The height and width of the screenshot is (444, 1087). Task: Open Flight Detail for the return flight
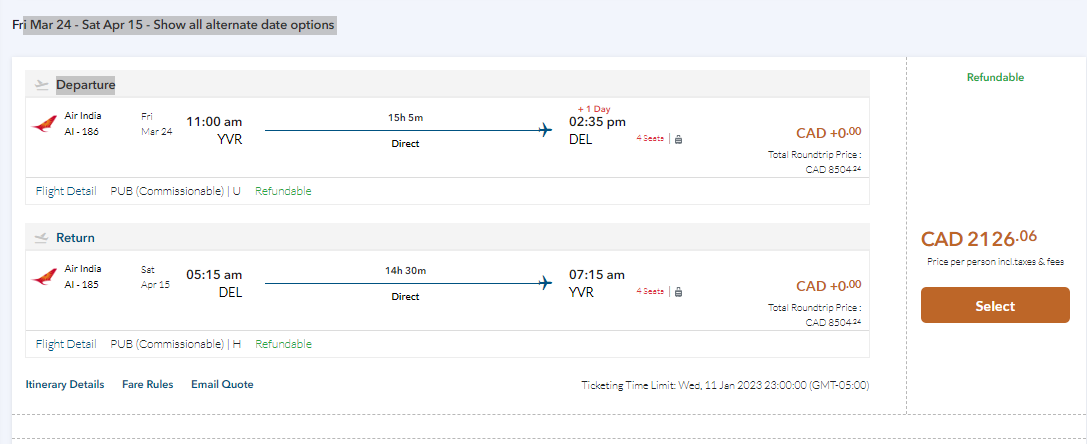66,344
